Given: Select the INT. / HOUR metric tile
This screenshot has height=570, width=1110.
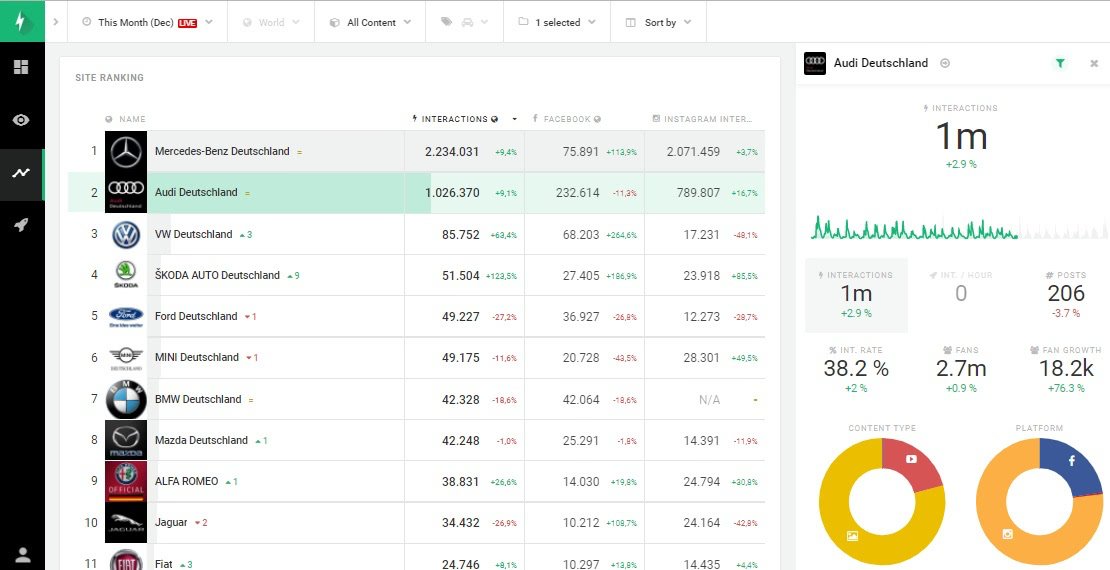Looking at the screenshot, I should coord(961,286).
